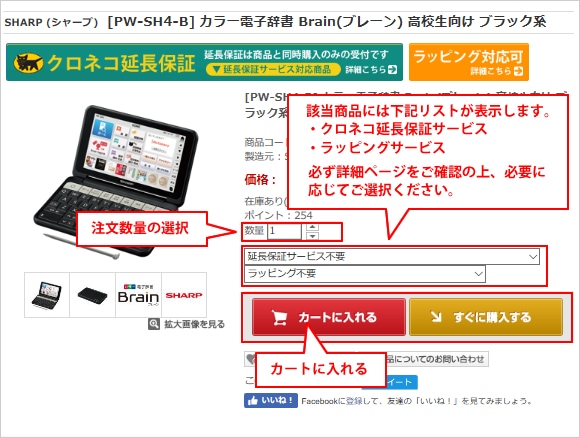Screen dimensions: 580x438
Task: Select the open dictionary thumbnail
Action: pyautogui.click(x=47, y=295)
